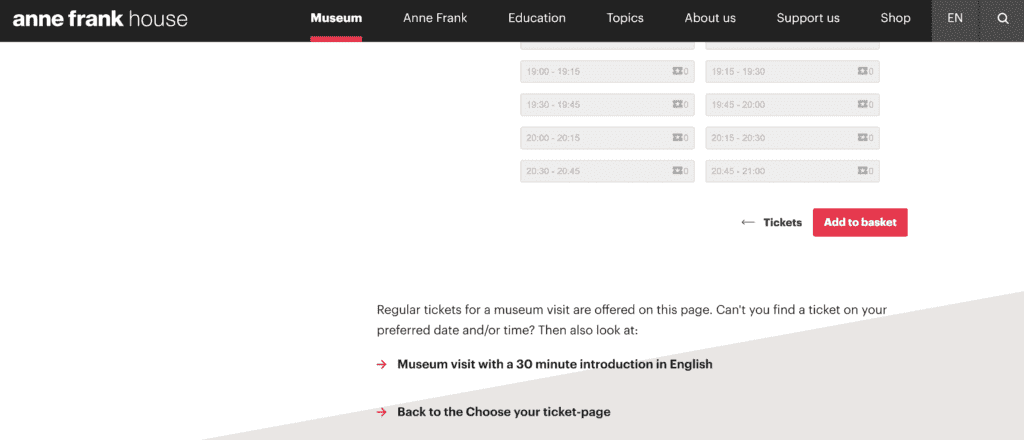The height and width of the screenshot is (440, 1024).
Task: Select the 19:45 - 20:00 time slot
Action: tap(778, 105)
